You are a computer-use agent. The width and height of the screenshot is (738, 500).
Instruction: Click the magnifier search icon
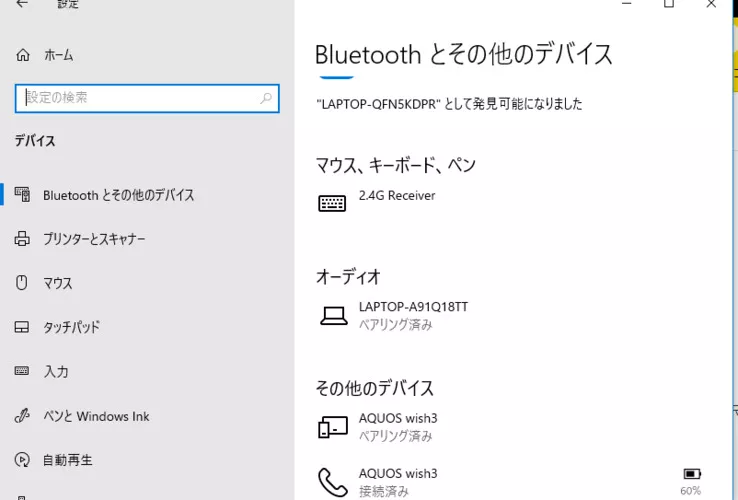266,98
